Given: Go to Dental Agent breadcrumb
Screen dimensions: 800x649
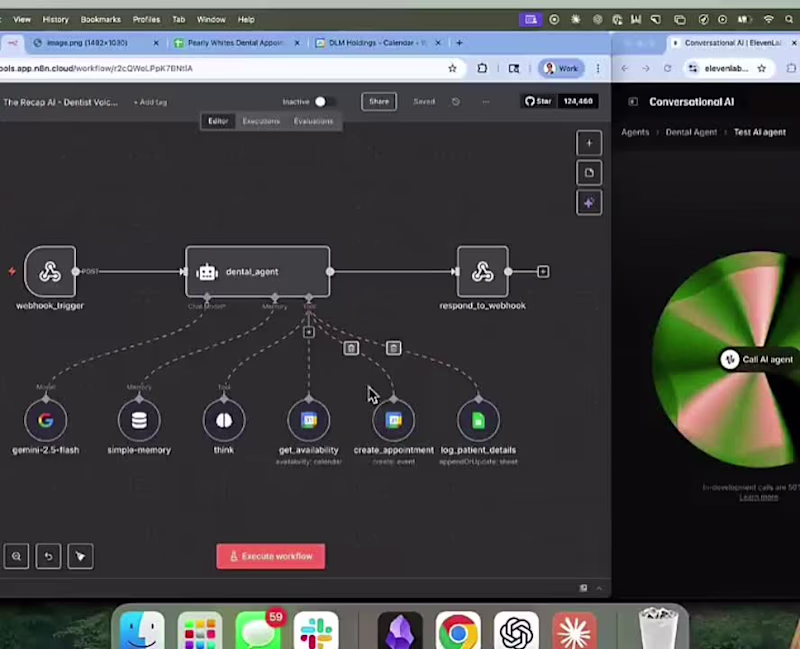Looking at the screenshot, I should click(x=691, y=132).
